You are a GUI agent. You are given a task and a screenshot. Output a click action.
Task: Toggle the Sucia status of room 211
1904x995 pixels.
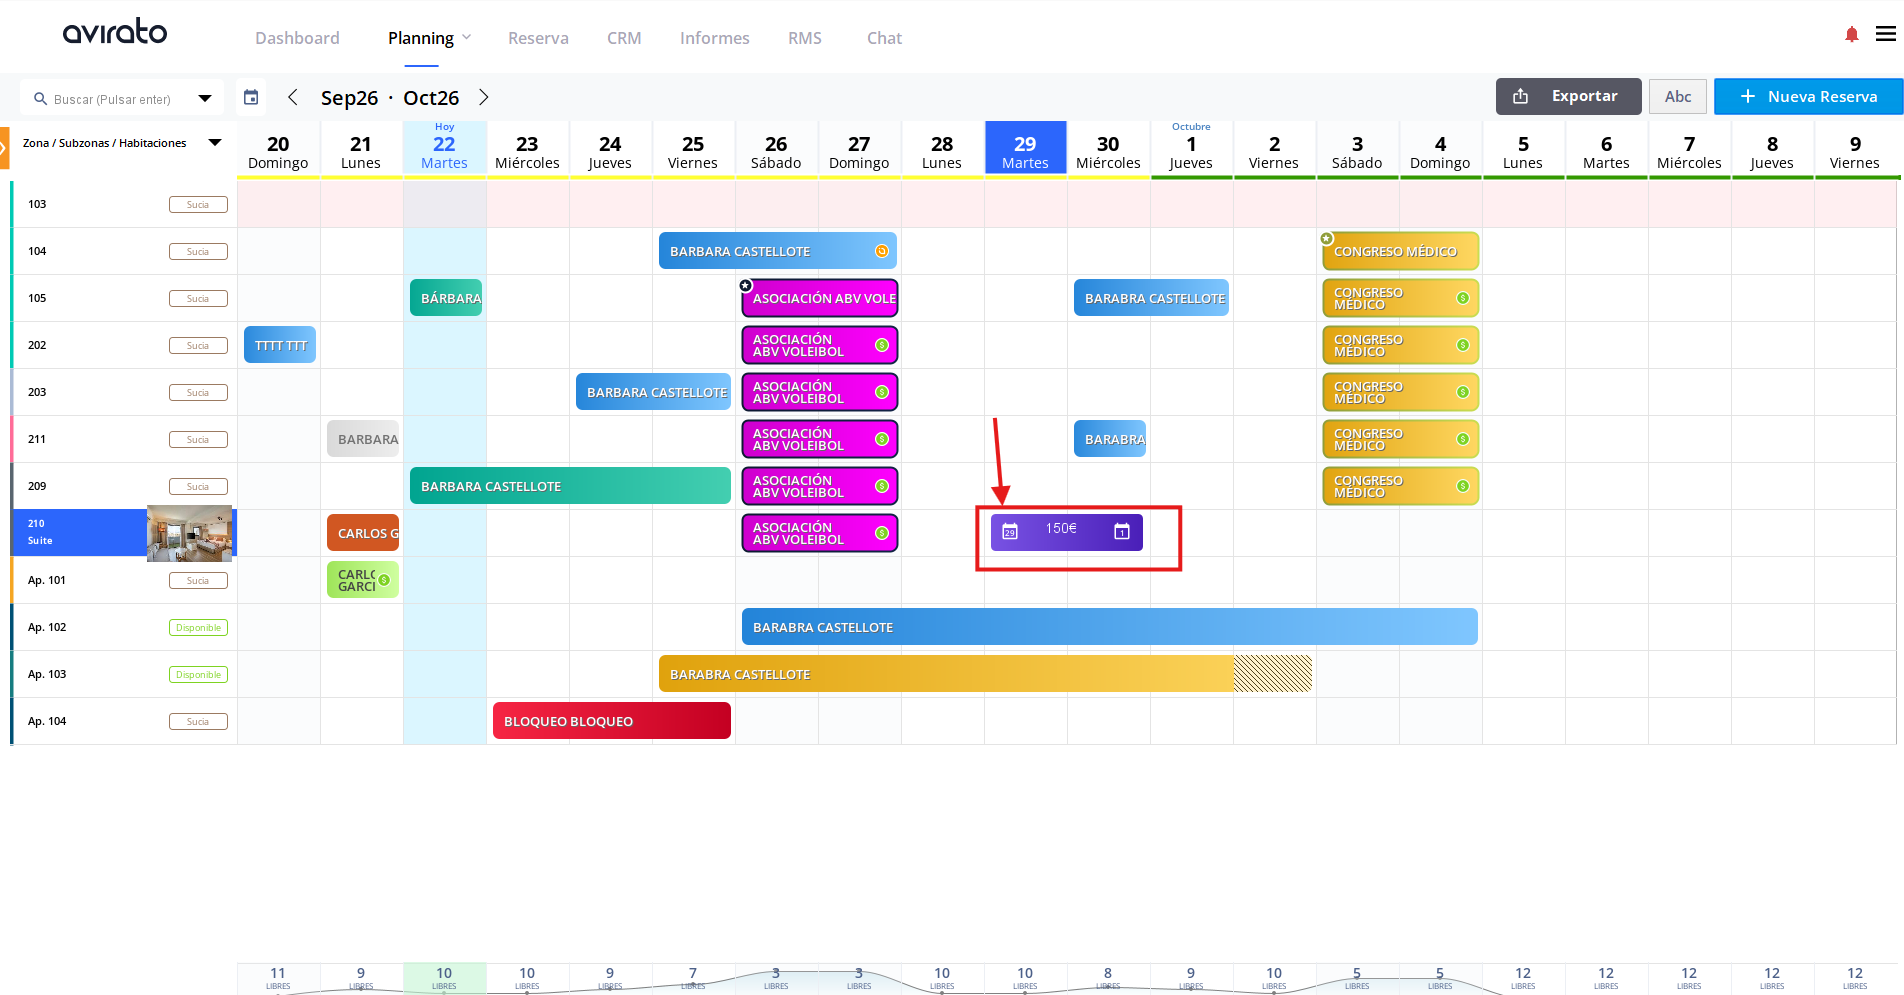(x=198, y=440)
